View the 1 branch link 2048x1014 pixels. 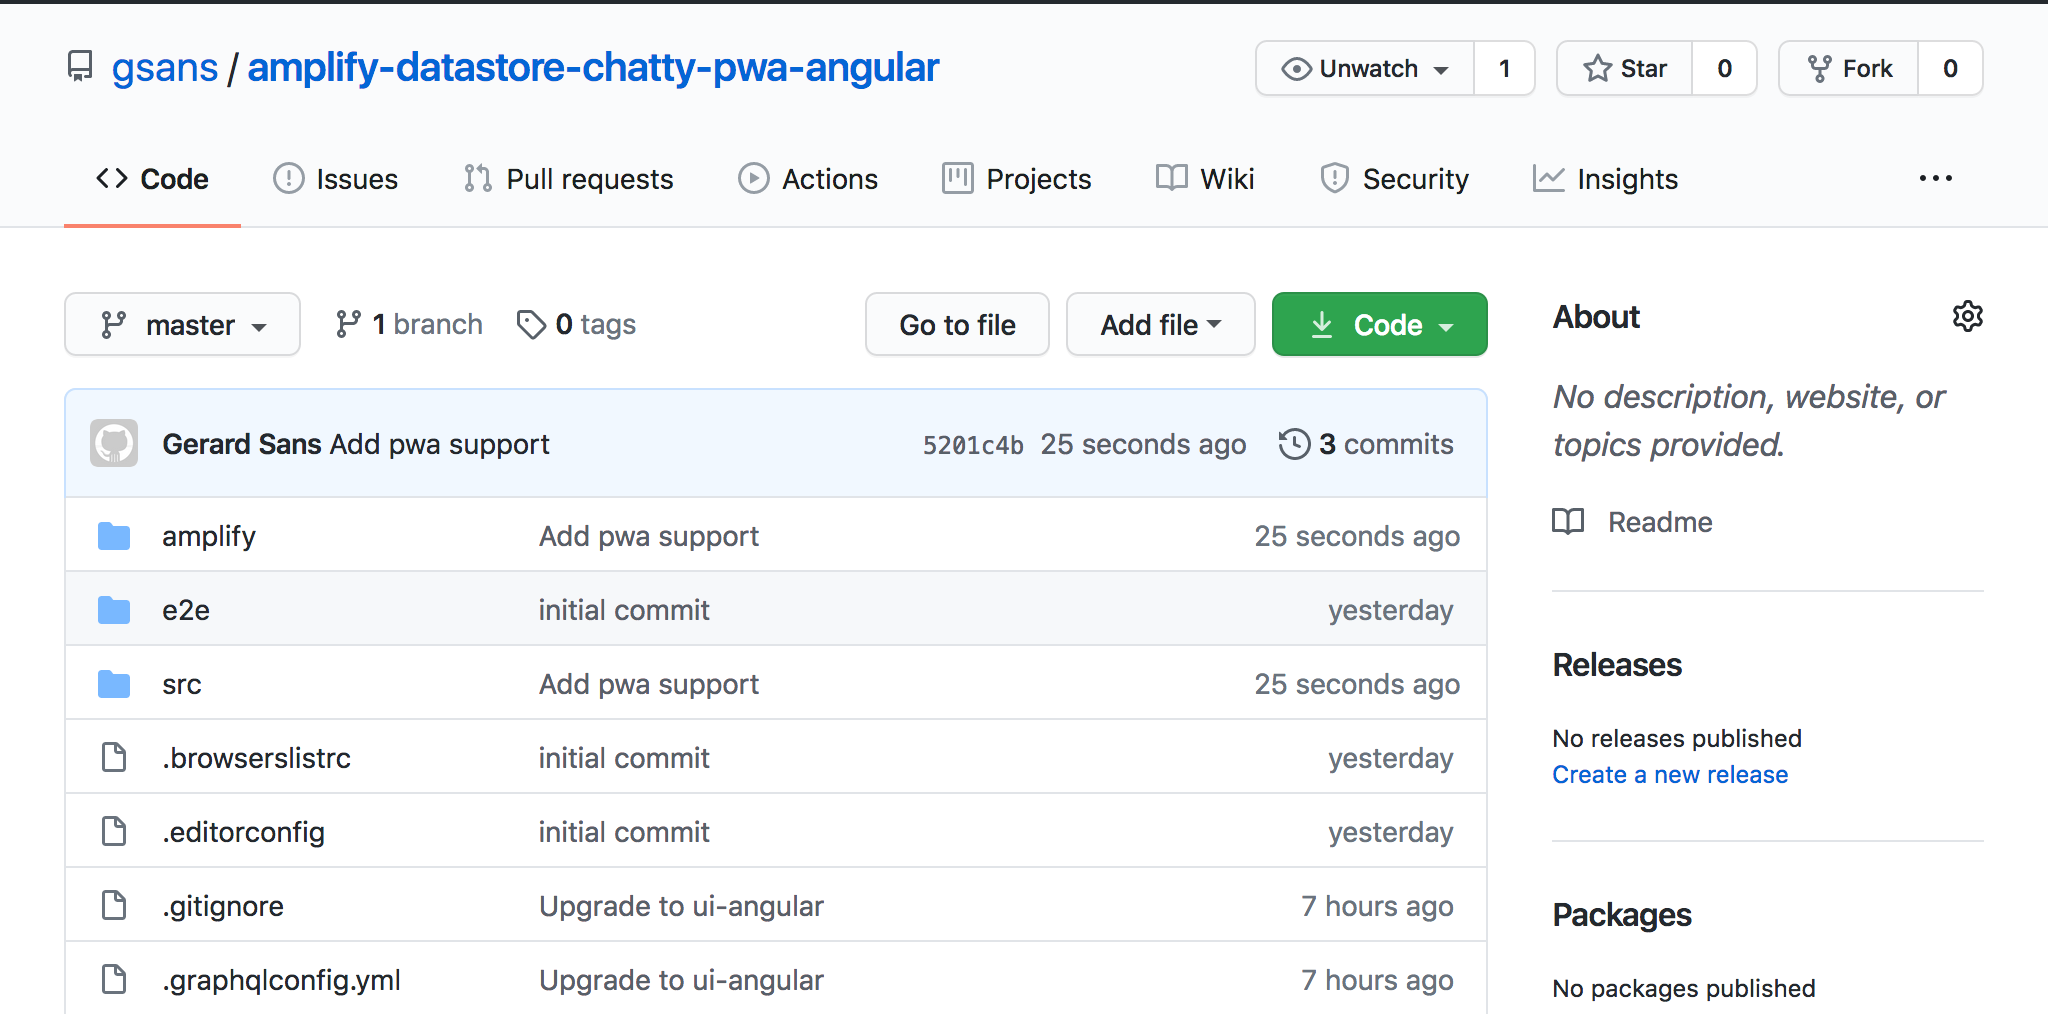pyautogui.click(x=409, y=324)
